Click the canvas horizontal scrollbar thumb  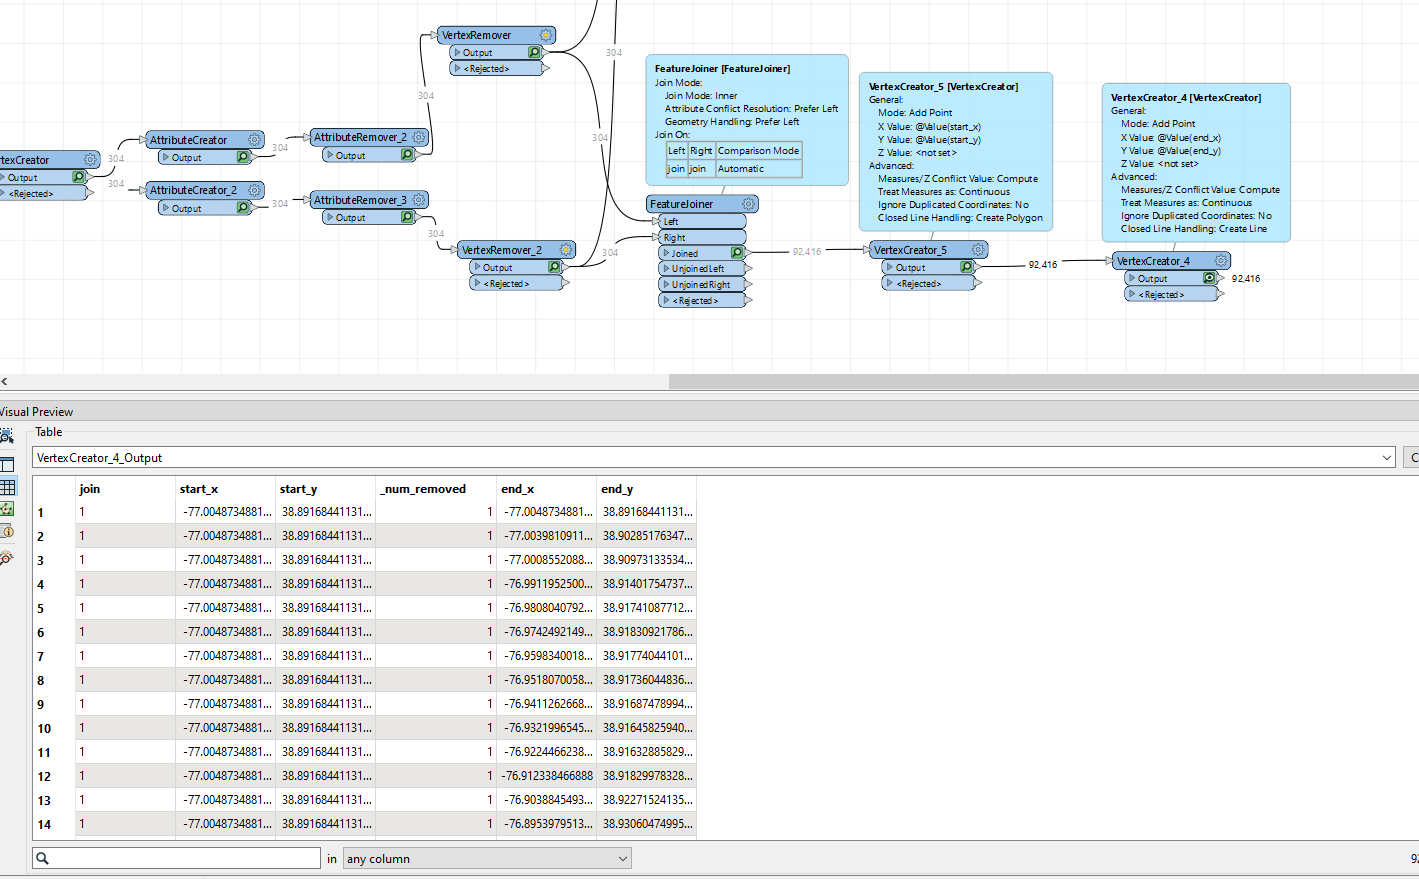click(x=1043, y=381)
